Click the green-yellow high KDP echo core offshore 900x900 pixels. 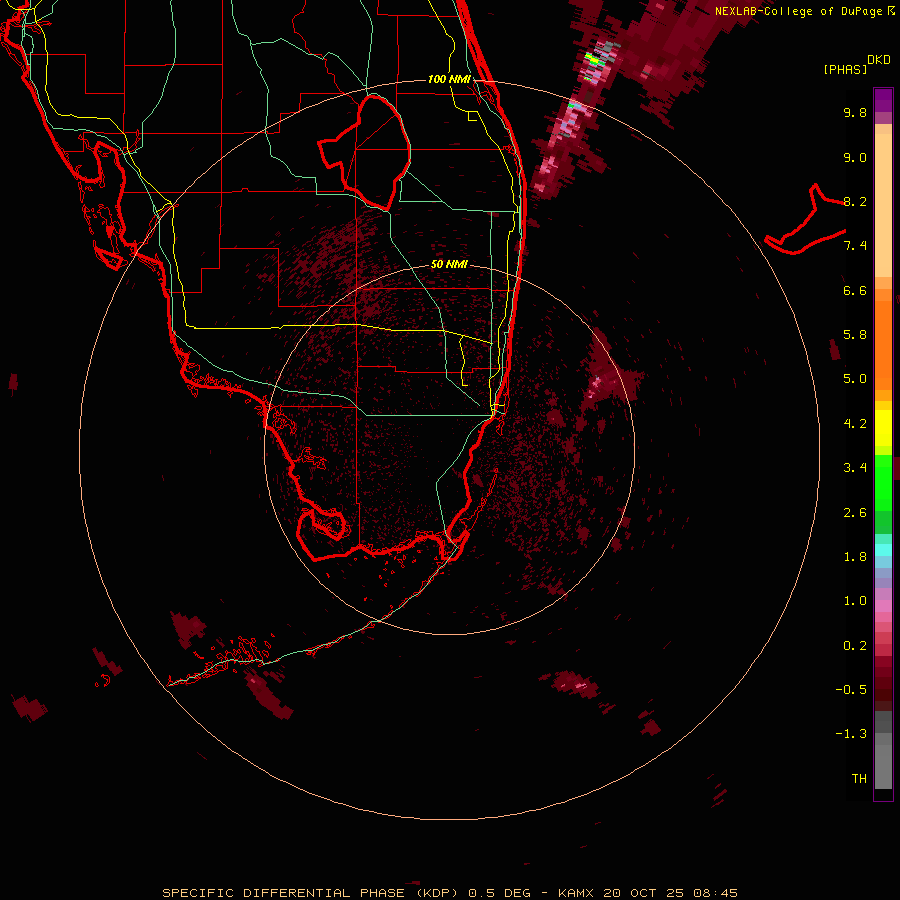[595, 59]
